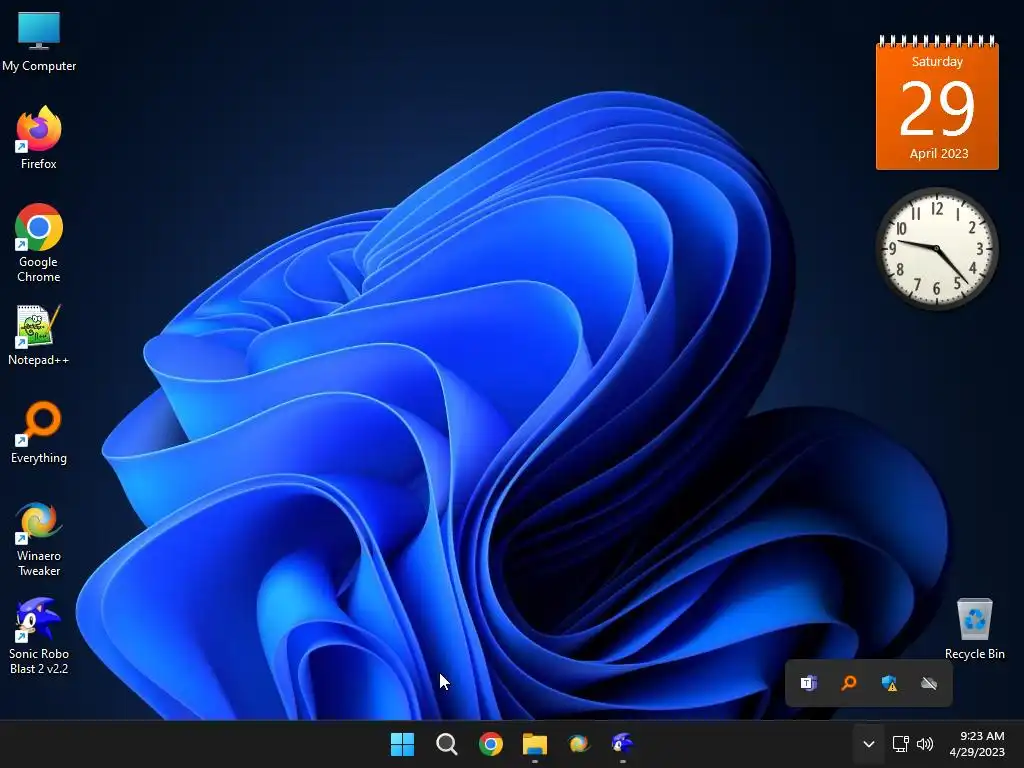Select the Sonic Robo Blast 2 shortcut
Screen dimensions: 1024x768
[39, 636]
